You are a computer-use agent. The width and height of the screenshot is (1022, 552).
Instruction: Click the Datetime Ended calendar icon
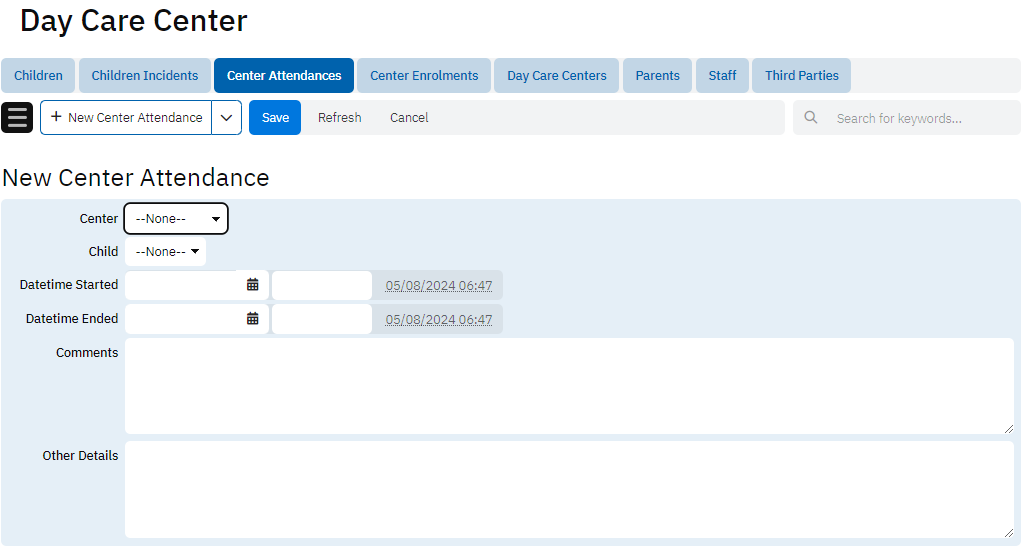click(253, 319)
